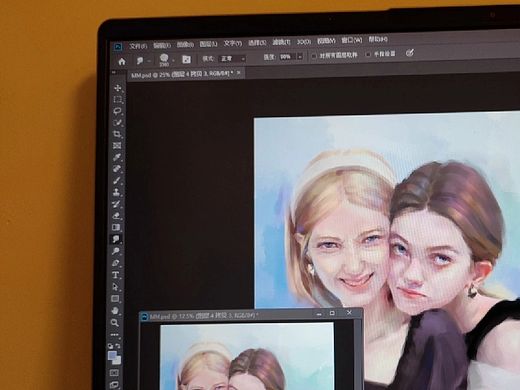Select the Lasso tool
The image size is (520, 390).
coord(117,111)
